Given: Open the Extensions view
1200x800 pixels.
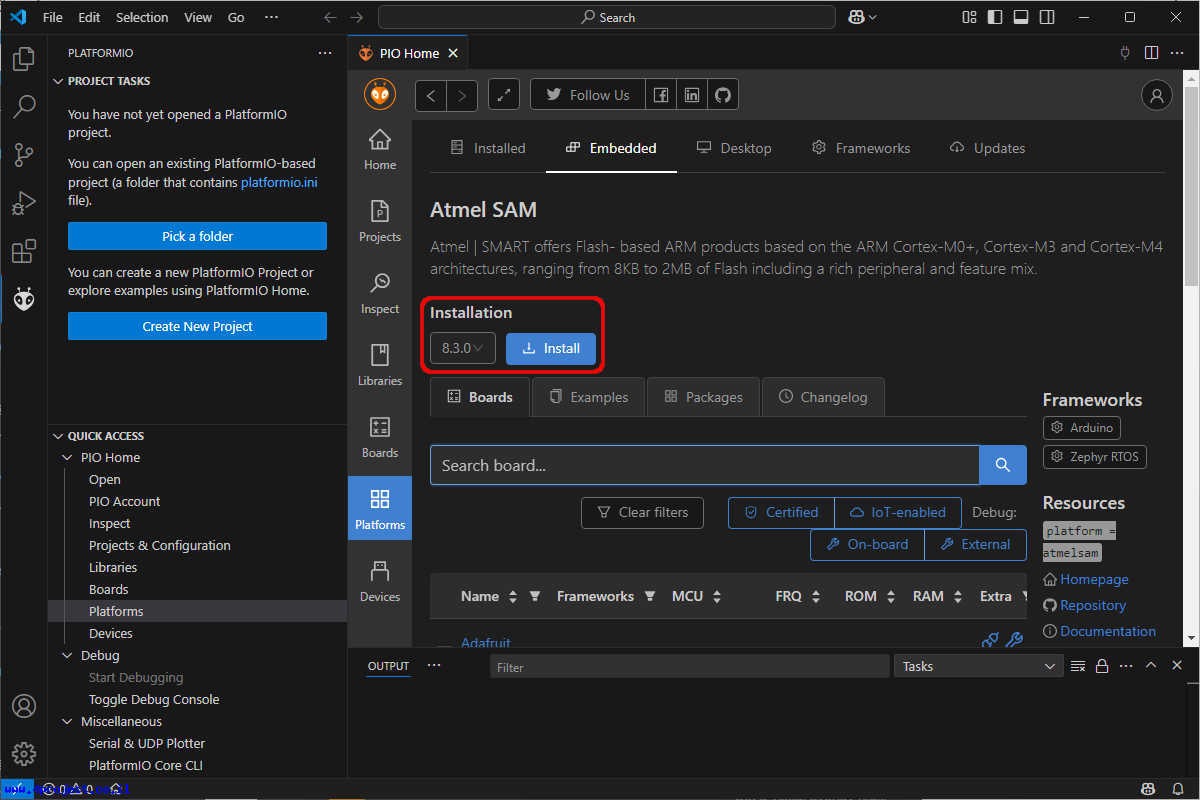Looking at the screenshot, I should [x=24, y=251].
